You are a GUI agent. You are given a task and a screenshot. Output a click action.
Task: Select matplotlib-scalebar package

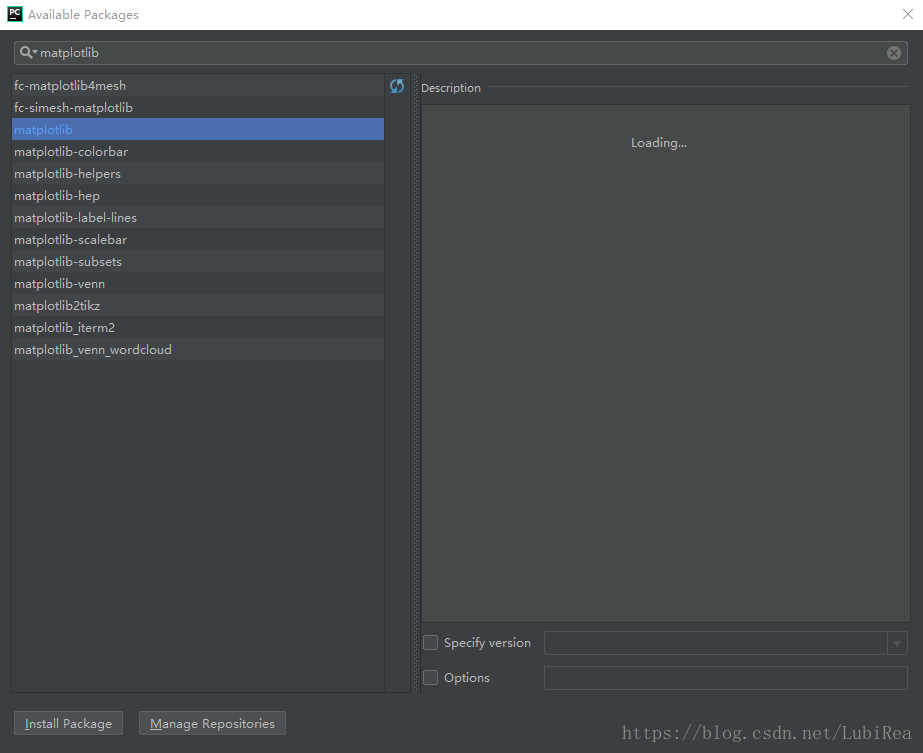pos(198,240)
